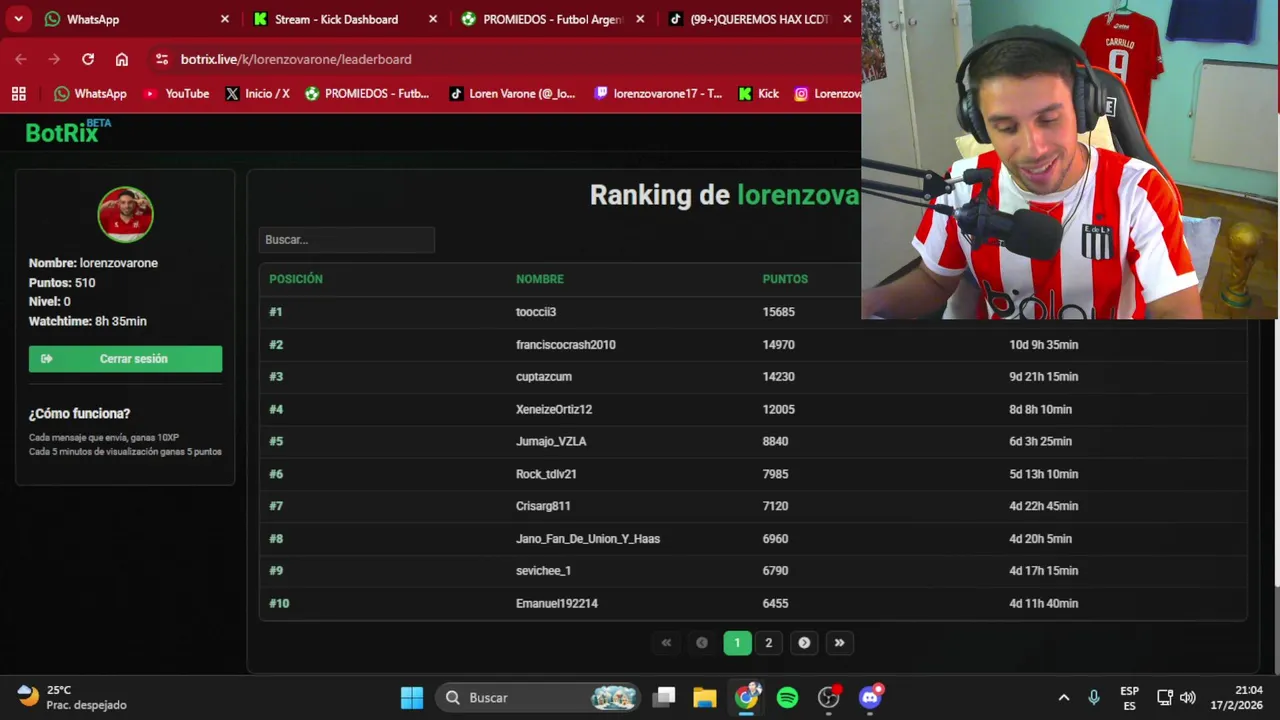Viewport: 1280px width, 720px height.
Task: Open the browser tab list dropdown arrow
Action: [18, 19]
